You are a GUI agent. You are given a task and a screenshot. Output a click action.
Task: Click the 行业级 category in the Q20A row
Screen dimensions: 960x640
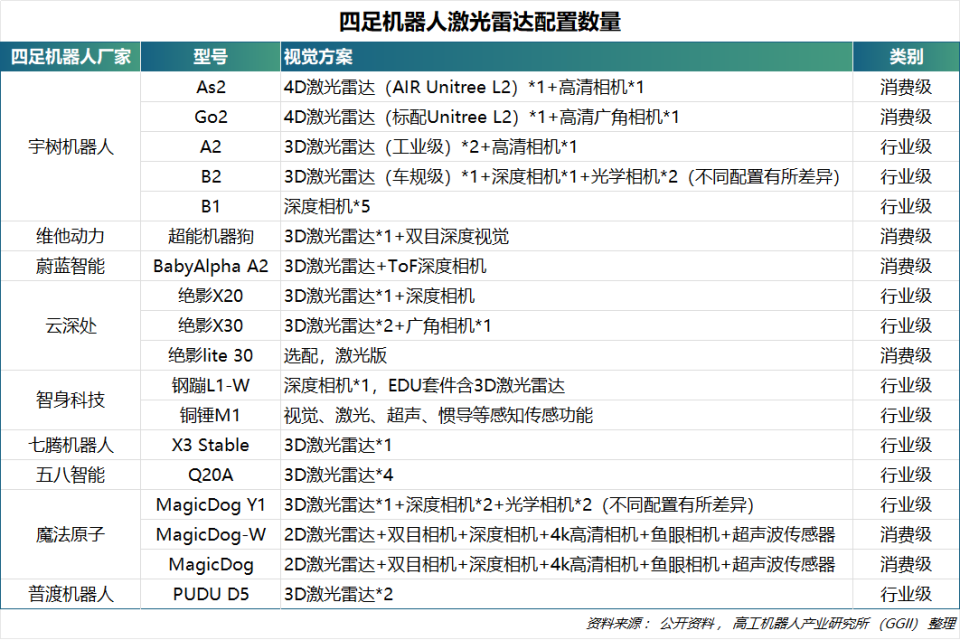[x=906, y=475]
